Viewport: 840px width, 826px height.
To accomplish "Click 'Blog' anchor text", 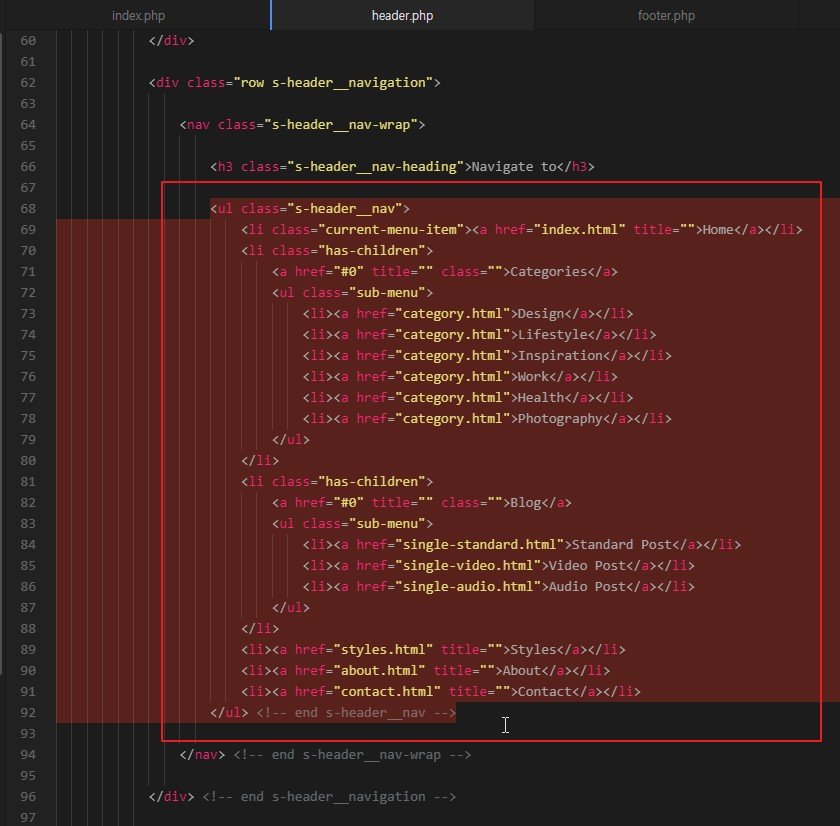I will pyautogui.click(x=526, y=502).
